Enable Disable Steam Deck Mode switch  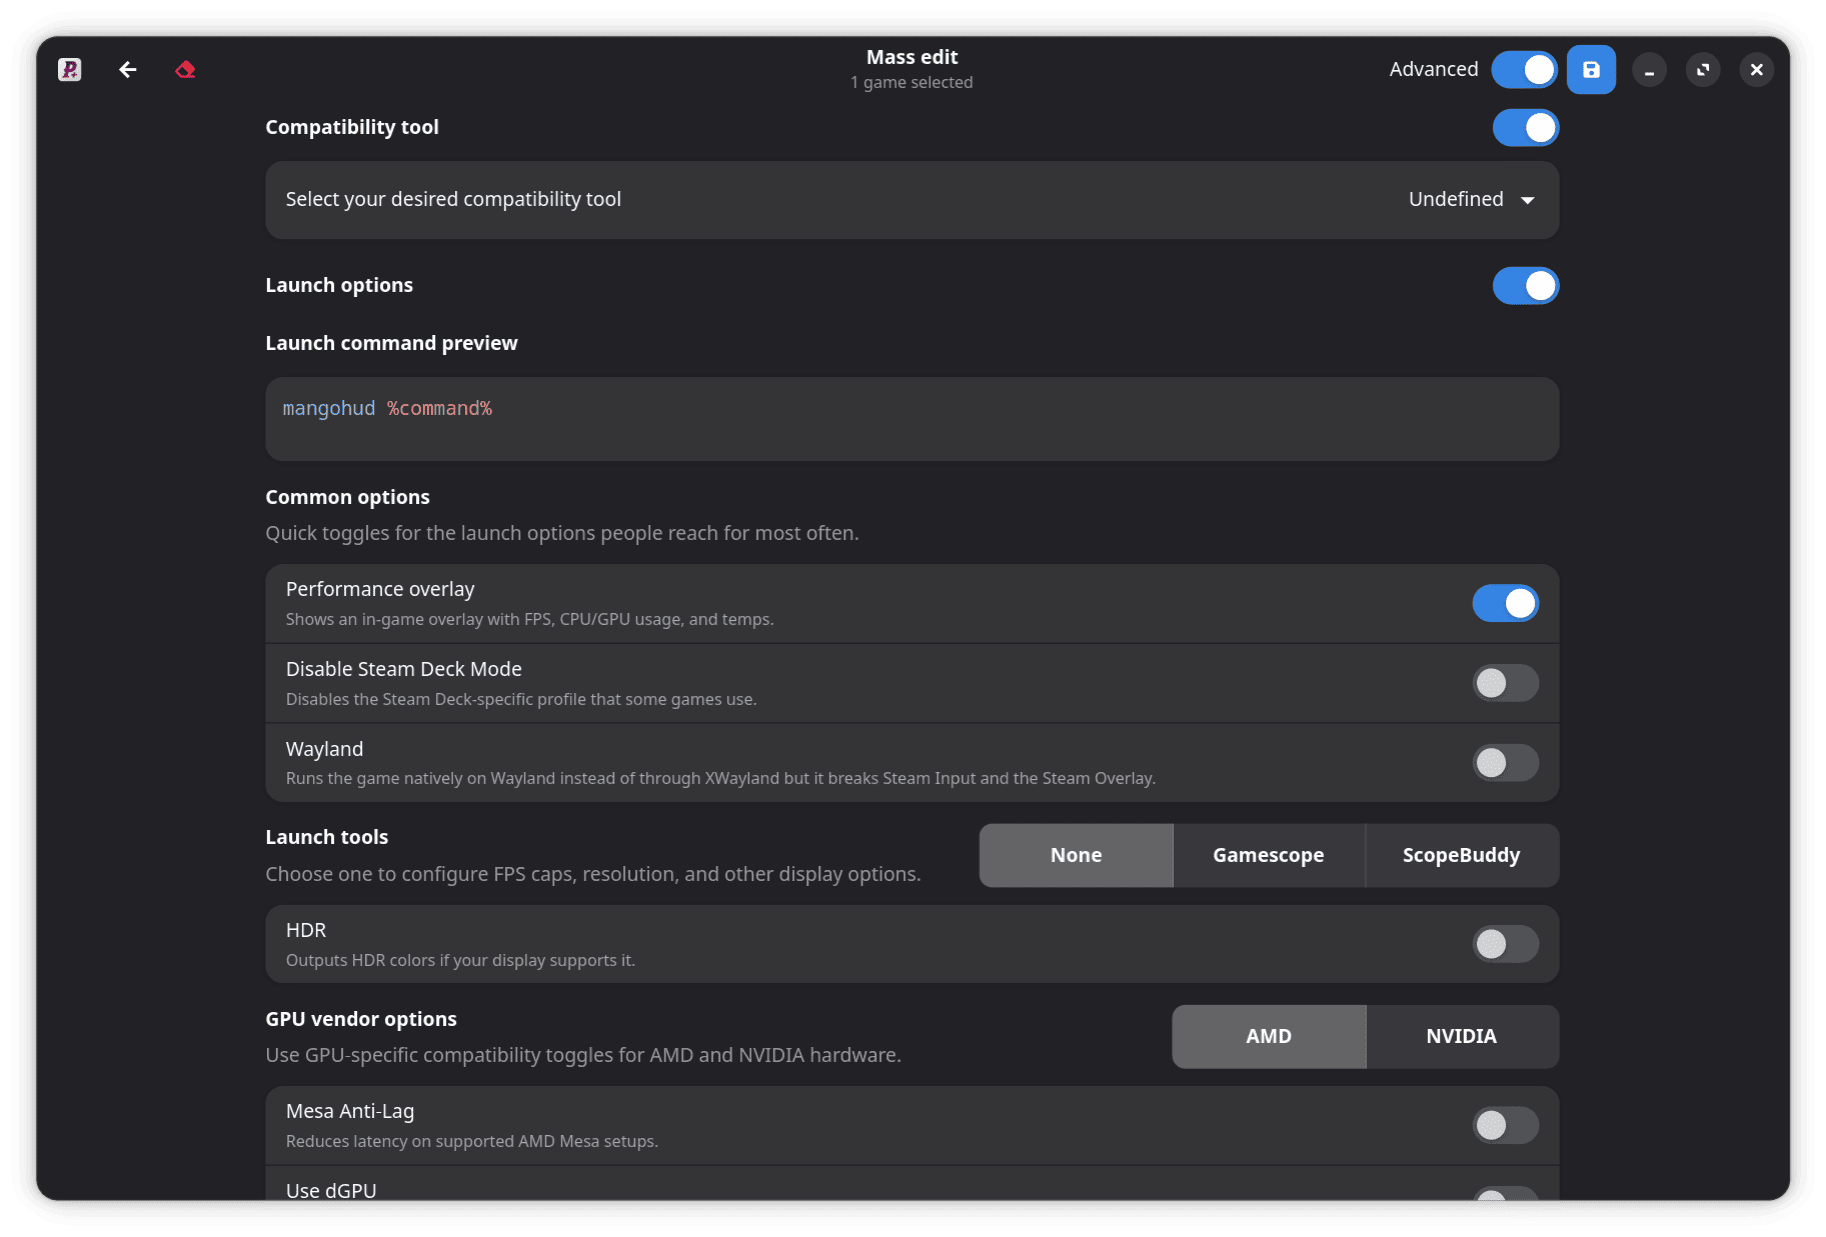(x=1505, y=683)
